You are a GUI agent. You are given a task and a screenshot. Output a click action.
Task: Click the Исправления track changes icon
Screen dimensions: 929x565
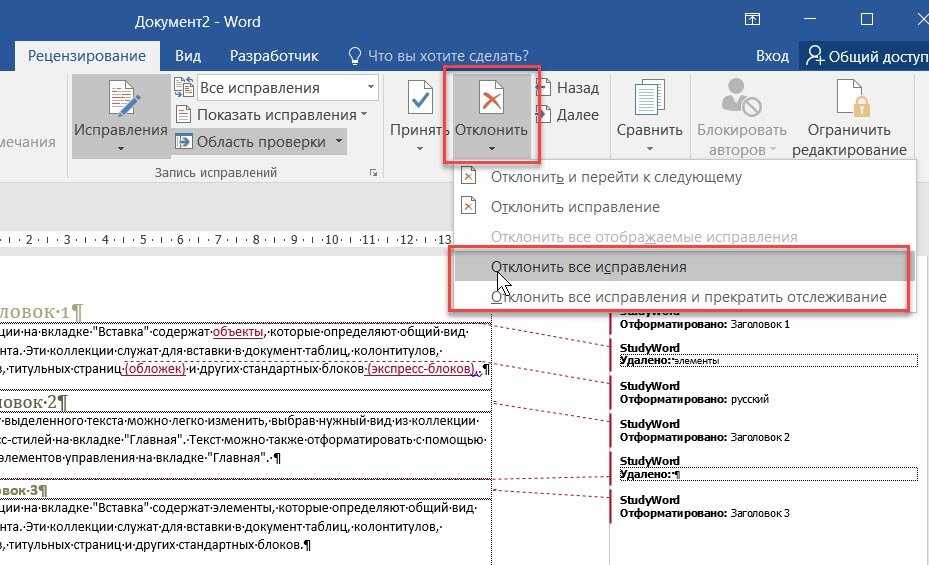click(x=124, y=99)
